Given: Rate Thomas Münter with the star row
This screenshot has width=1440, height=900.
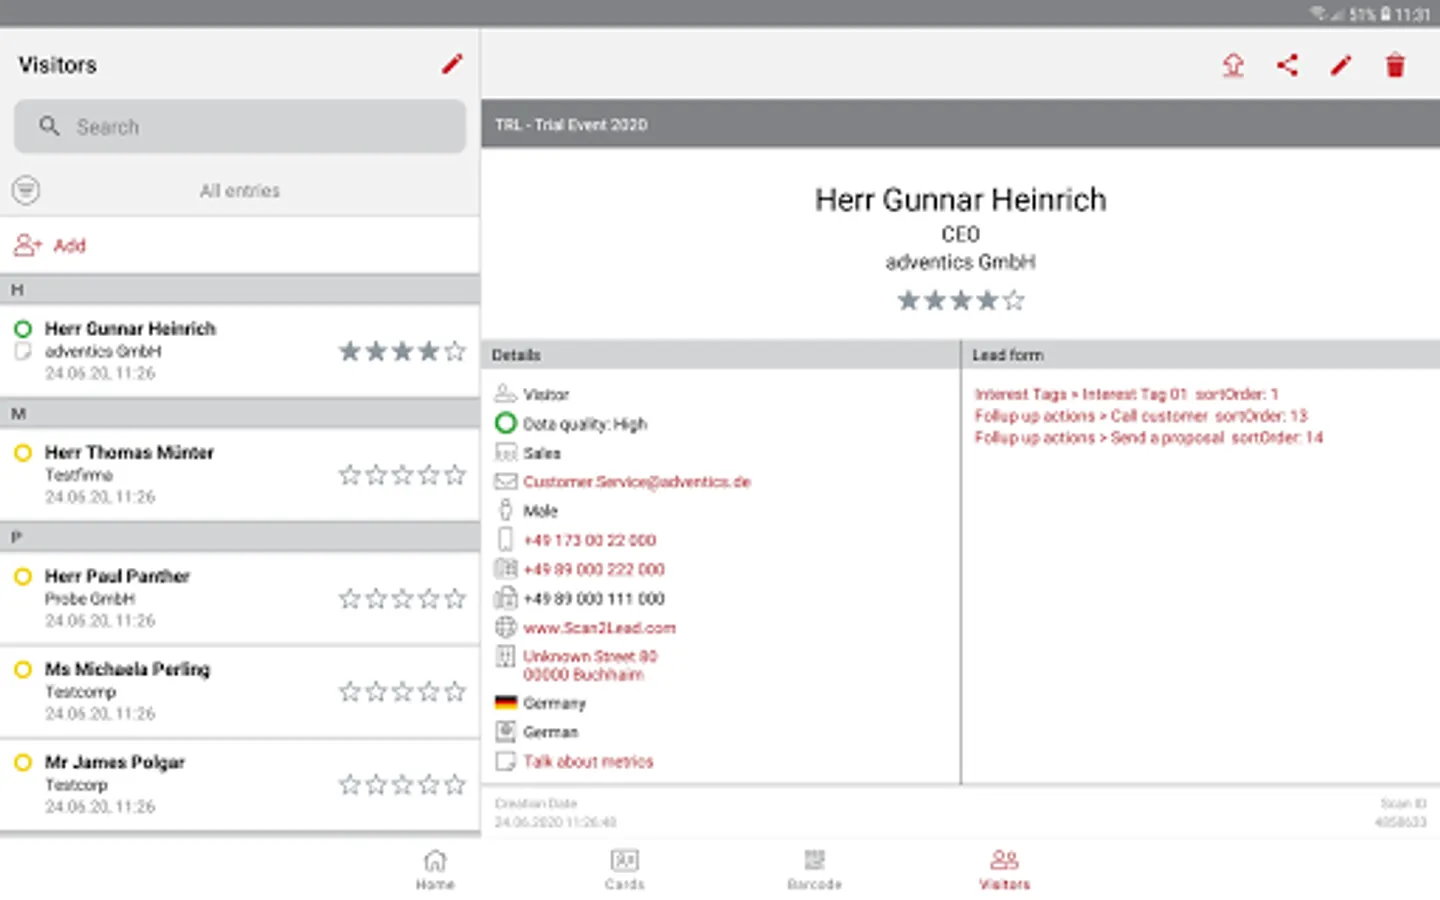Looking at the screenshot, I should (402, 475).
